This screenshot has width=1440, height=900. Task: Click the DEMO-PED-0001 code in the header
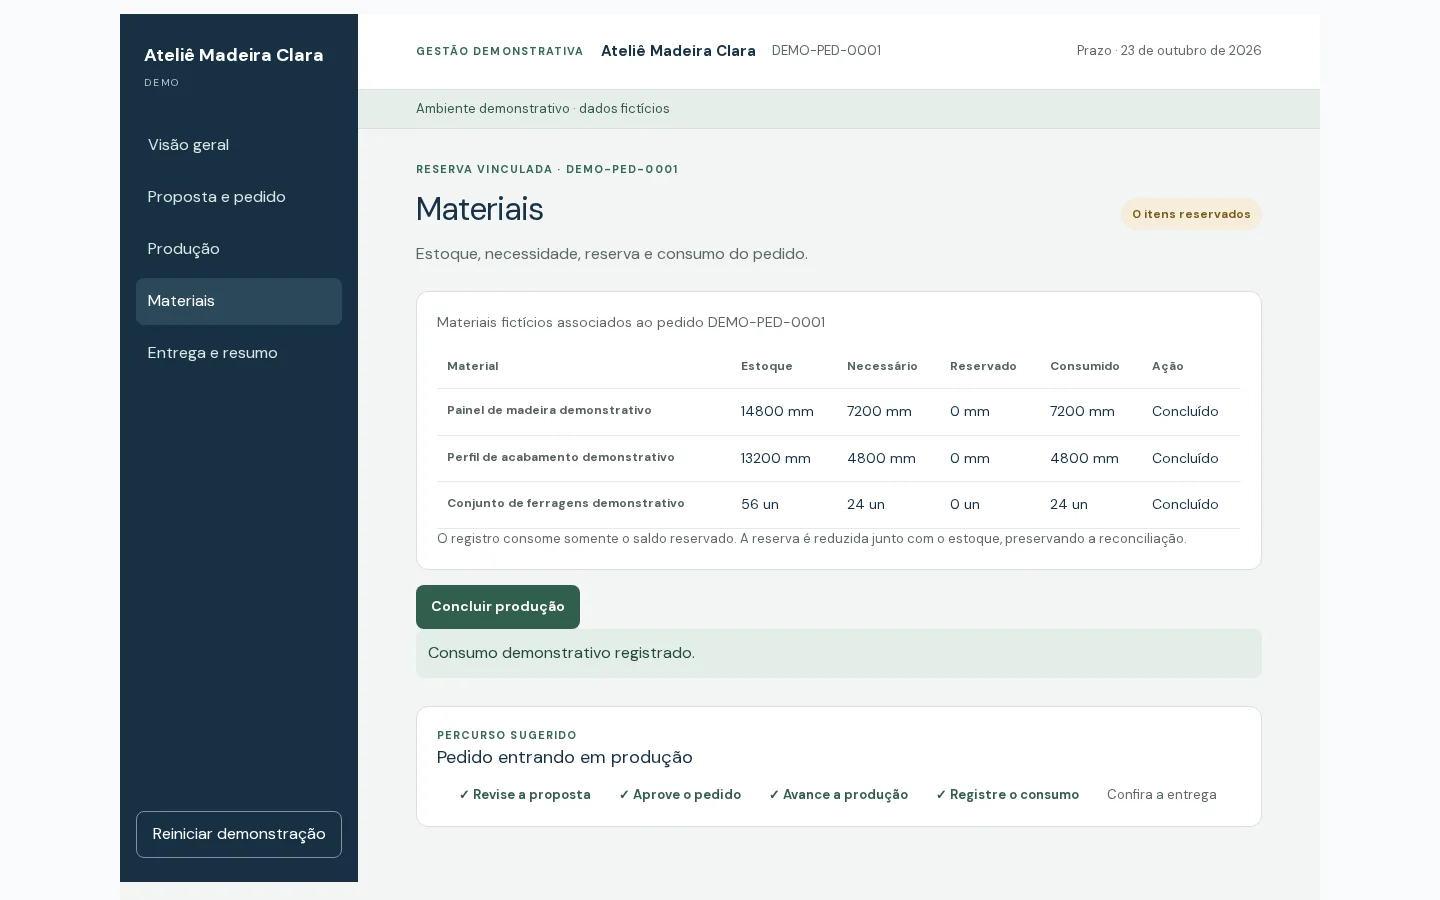[x=826, y=51]
